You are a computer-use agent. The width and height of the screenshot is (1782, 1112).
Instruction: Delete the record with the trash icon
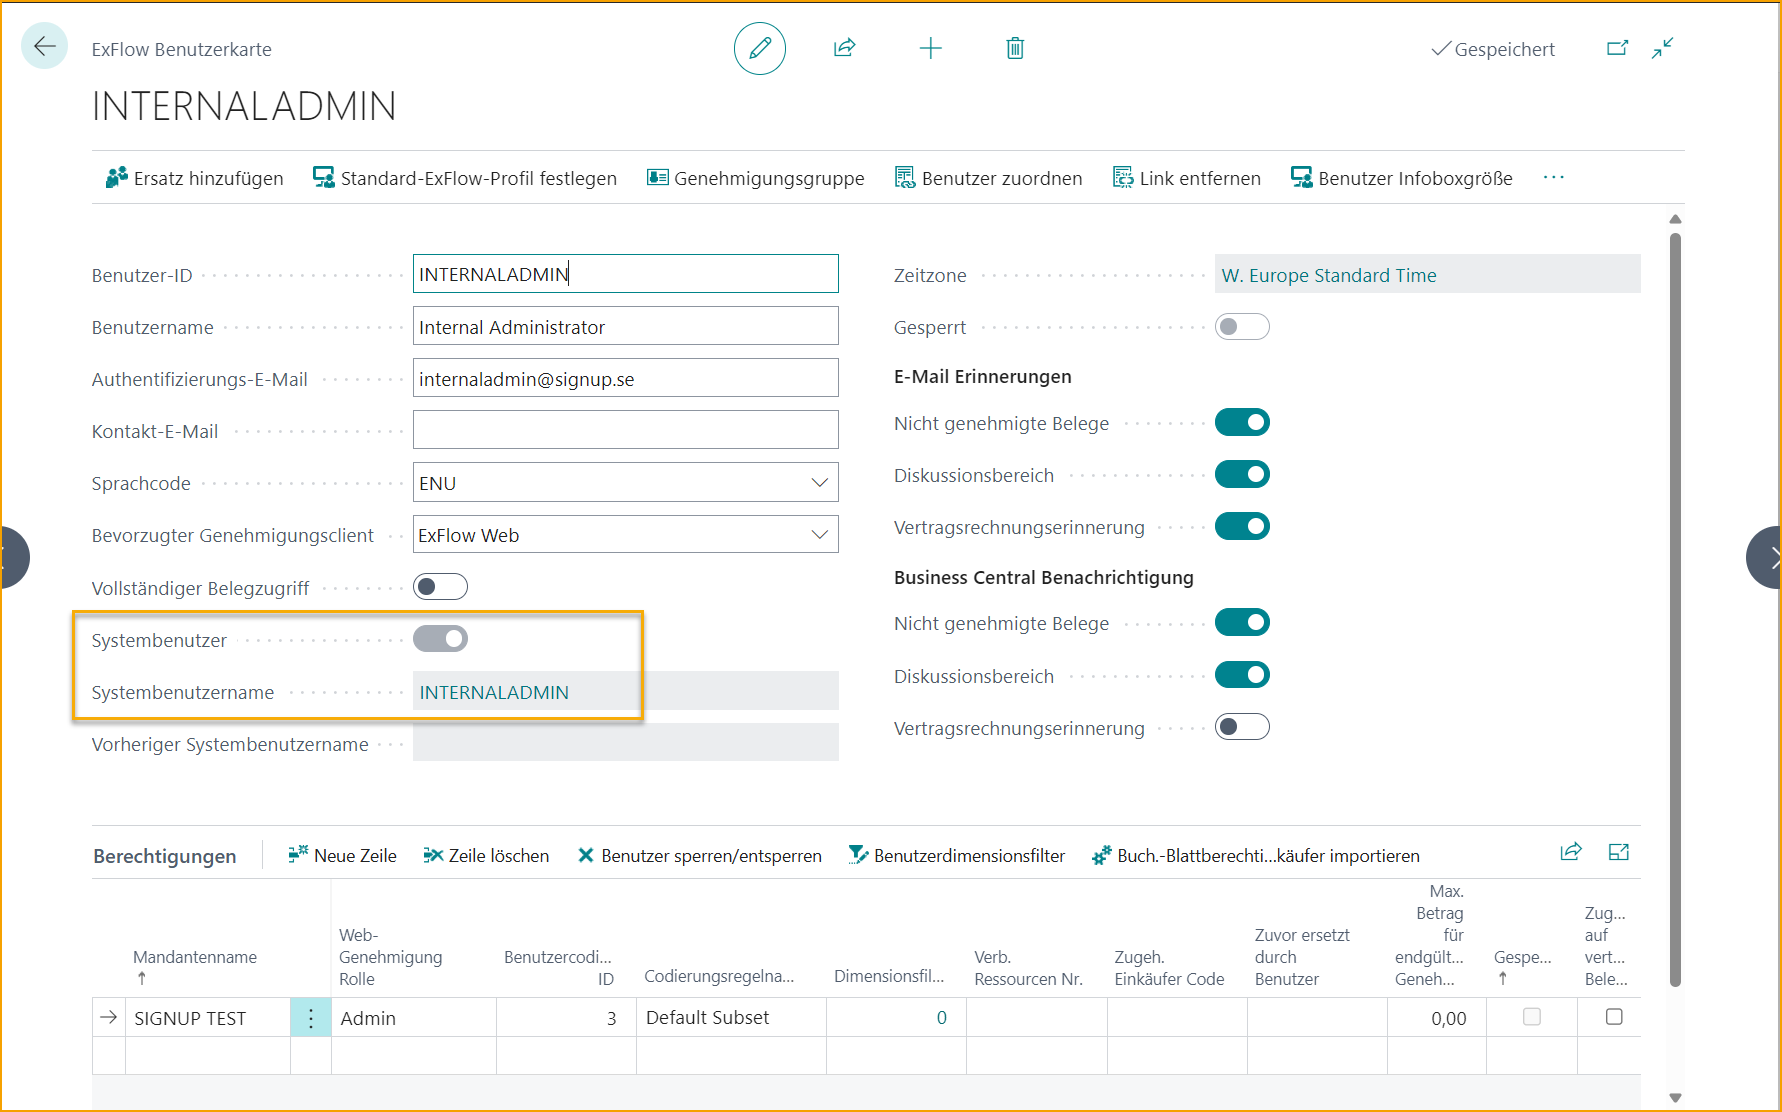click(x=1015, y=48)
